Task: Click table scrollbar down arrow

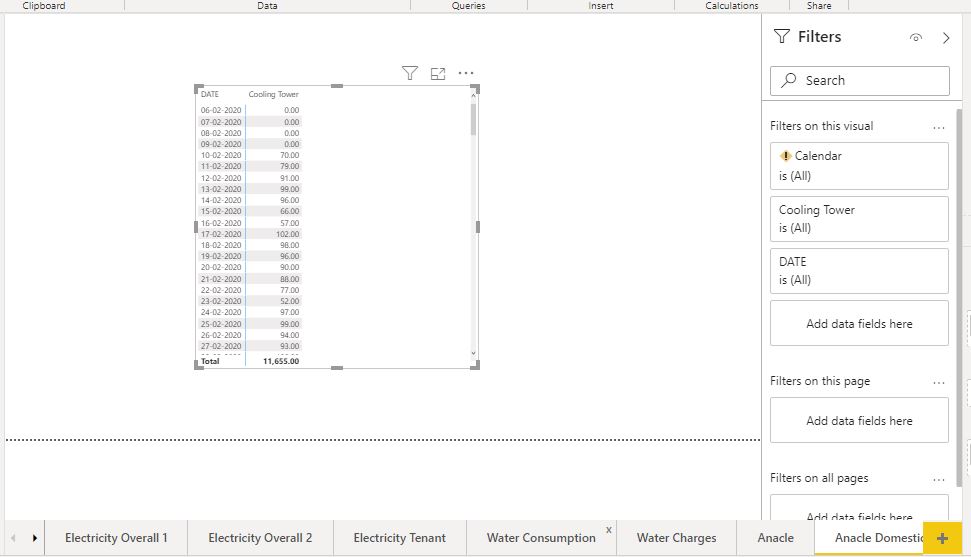Action: pos(473,354)
